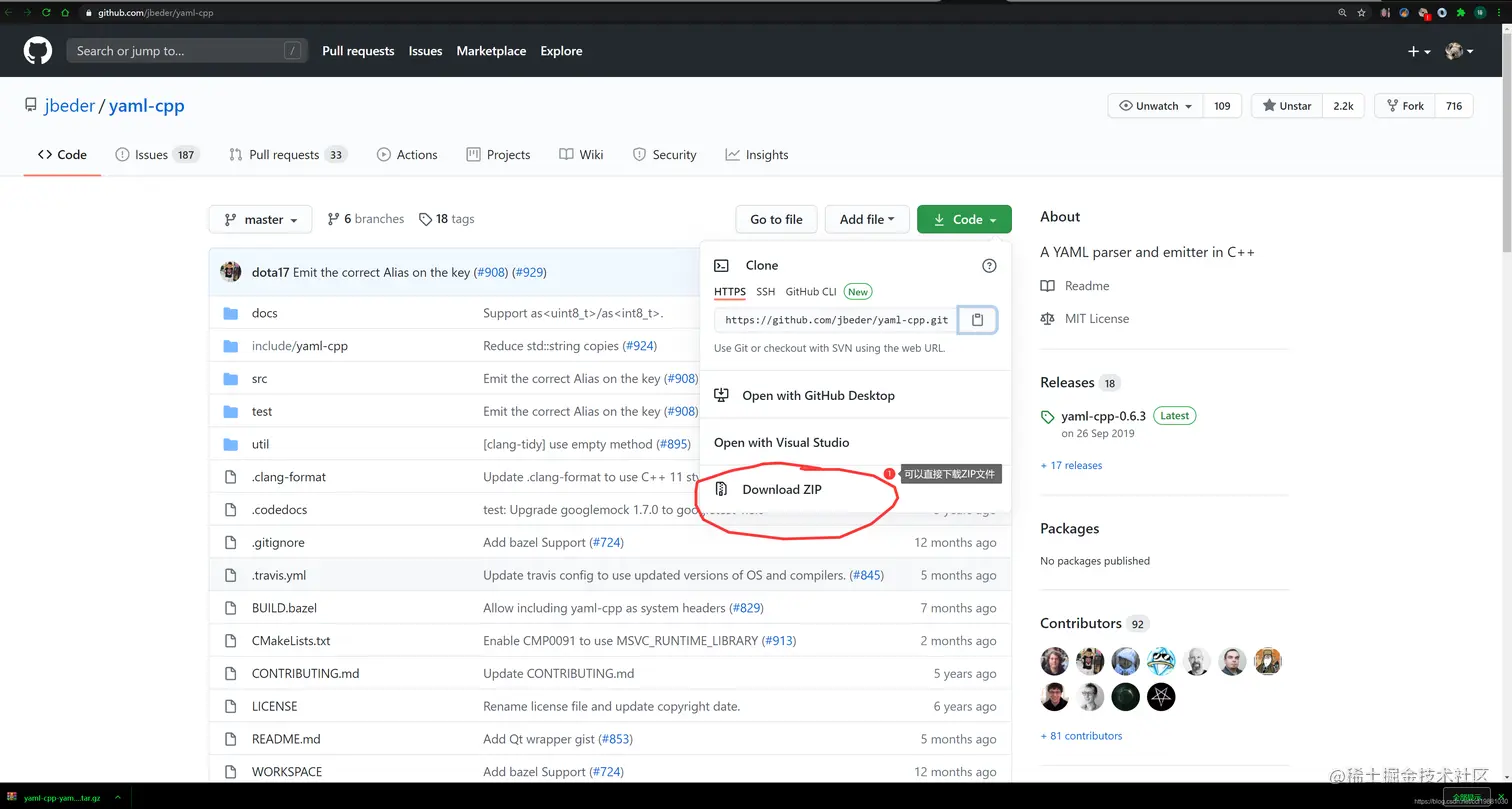
Task: Open the jbeder owner link
Action: coord(70,106)
